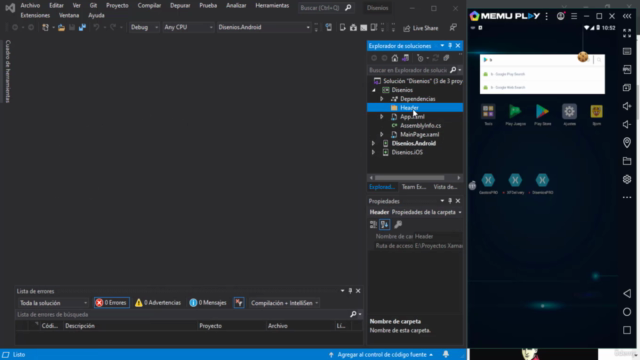This screenshot has width=640, height=360.
Task: Switch to the Team Explorer tab
Action: pyautogui.click(x=414, y=187)
